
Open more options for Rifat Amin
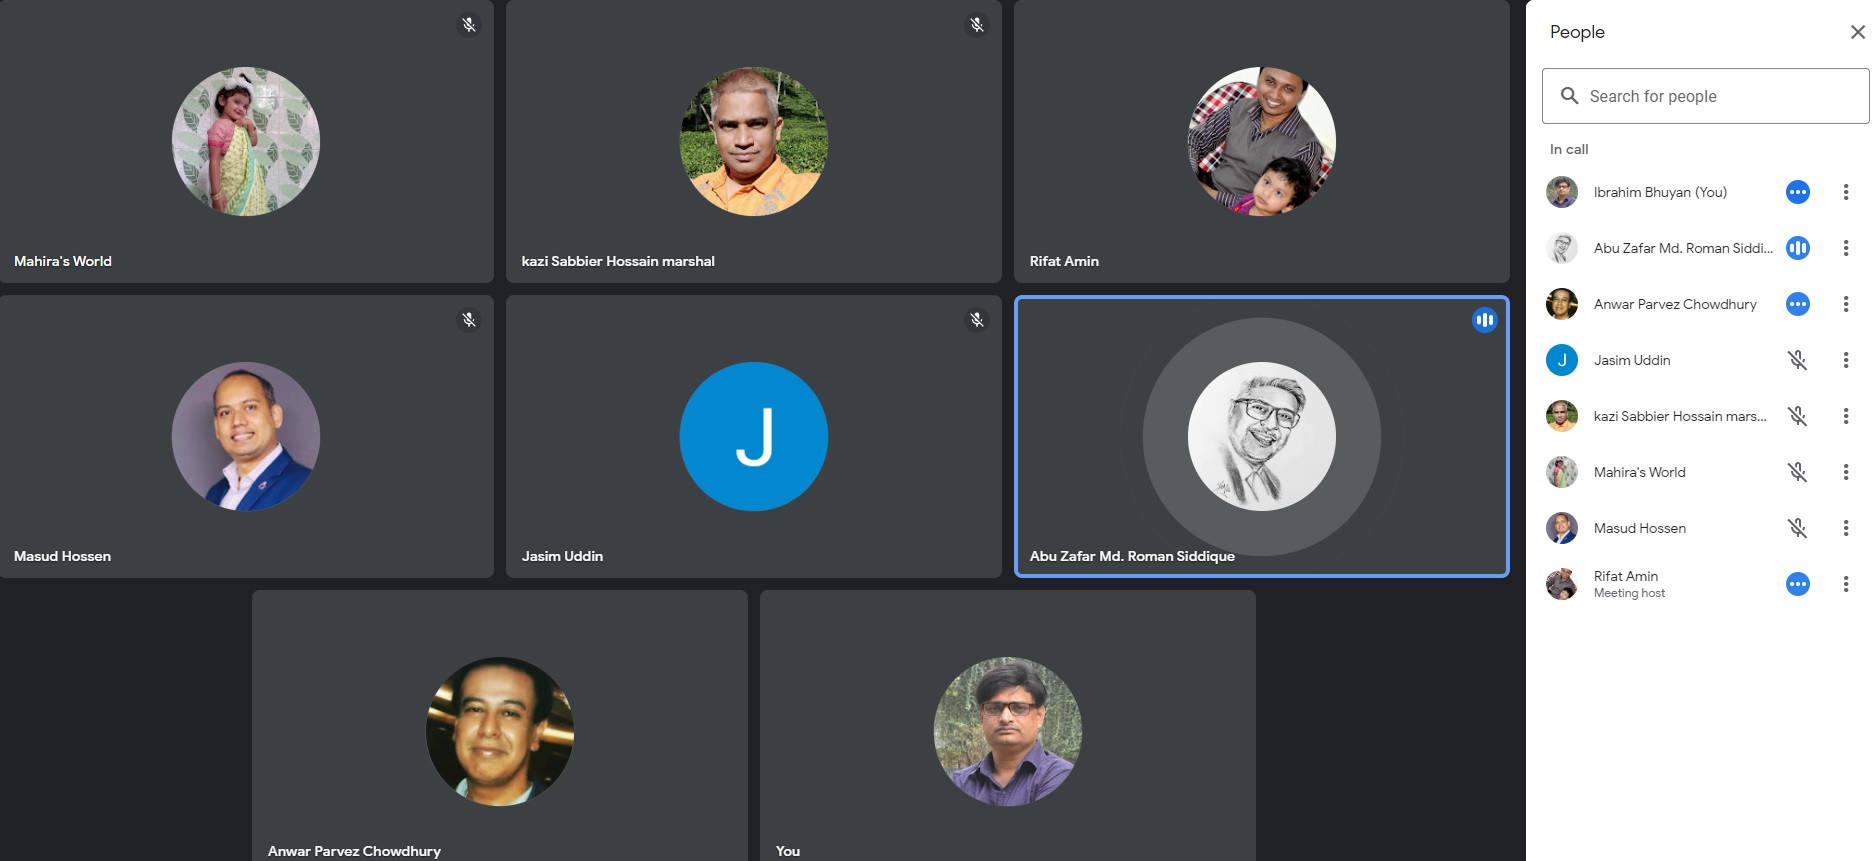coord(1845,584)
